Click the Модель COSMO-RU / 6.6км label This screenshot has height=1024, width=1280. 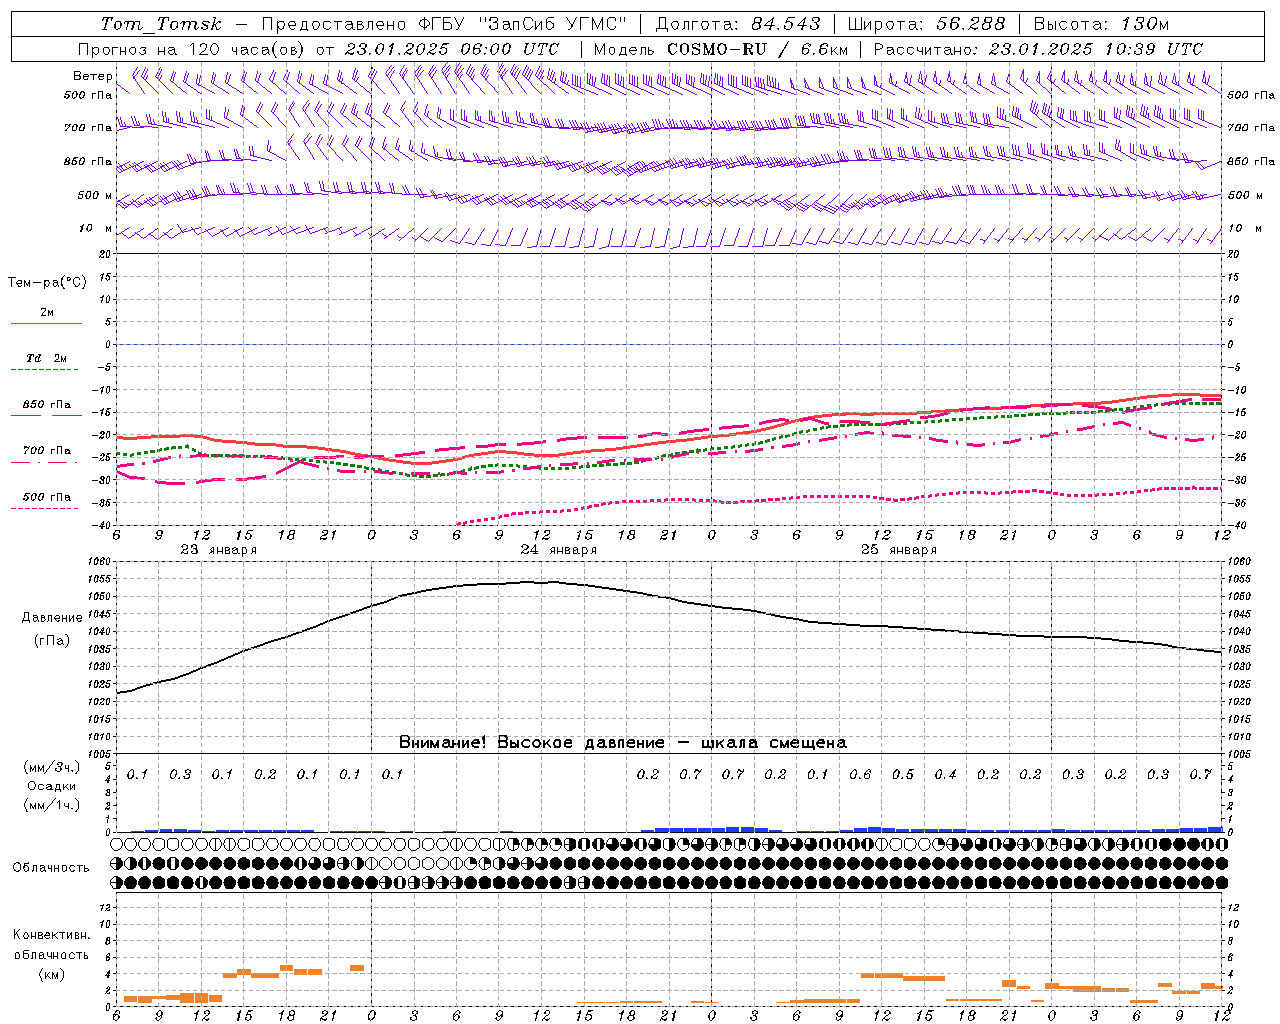pos(720,49)
